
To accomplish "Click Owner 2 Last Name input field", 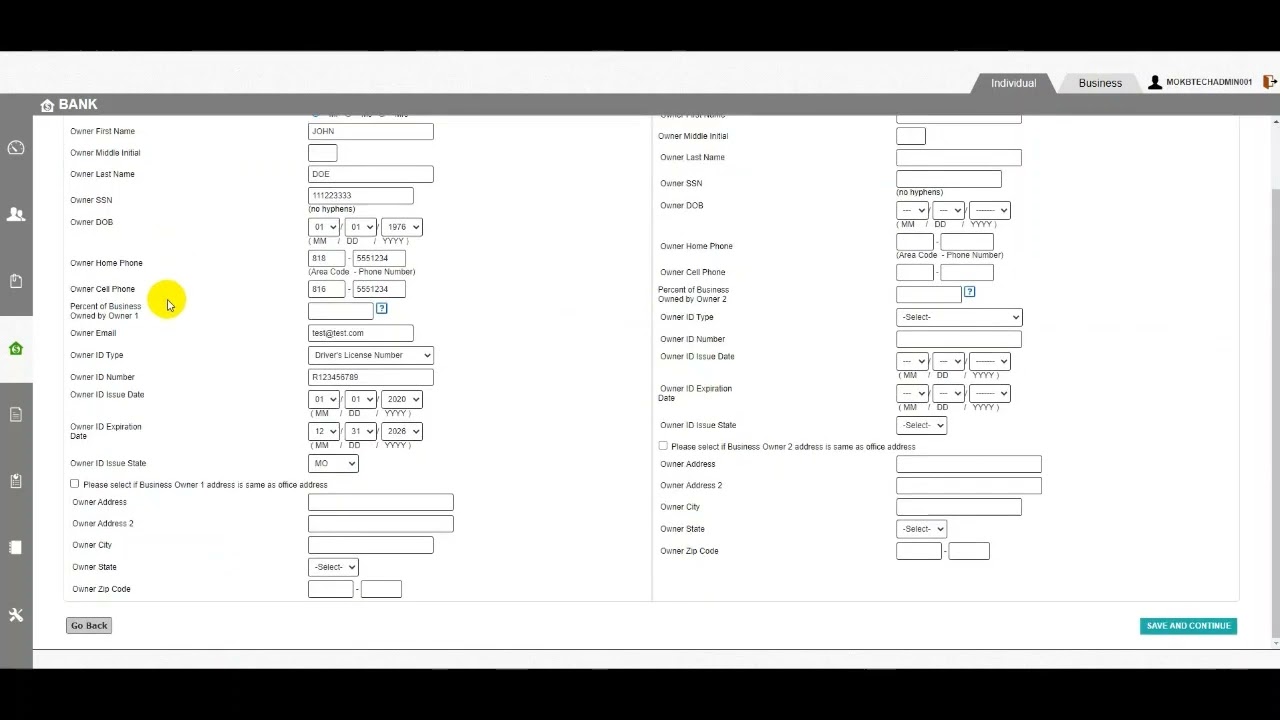I will click(x=959, y=157).
